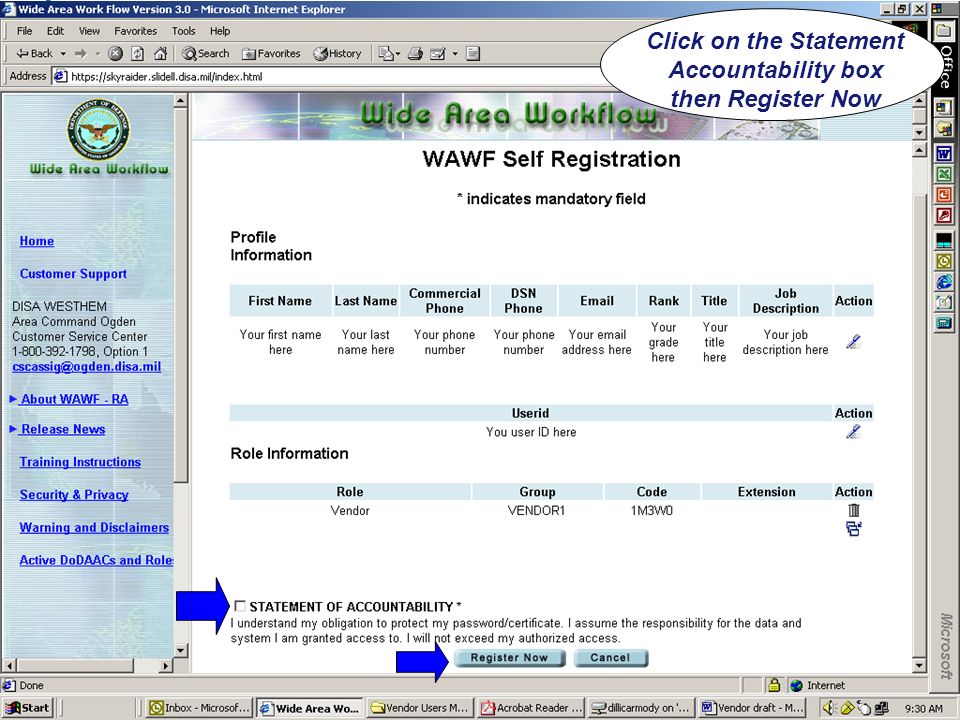The width and height of the screenshot is (960, 720).
Task: Open the History pane from the toolbar
Action: [x=337, y=54]
